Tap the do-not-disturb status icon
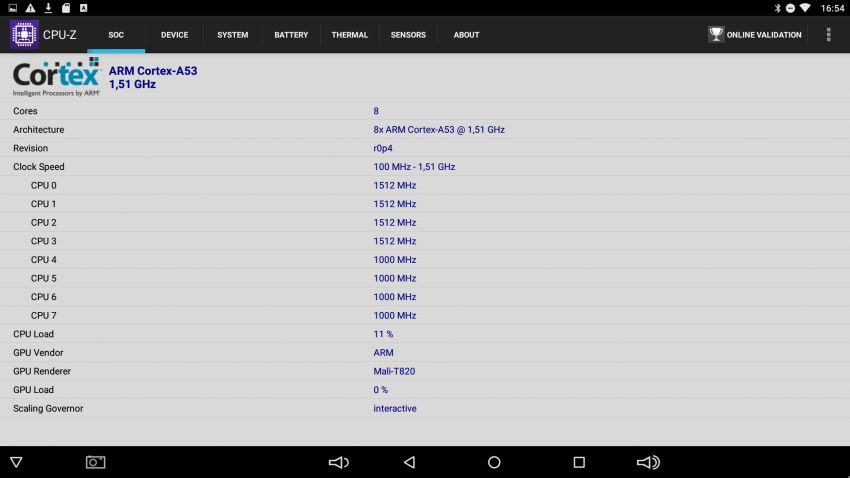This screenshot has height=478, width=850. tap(790, 8)
